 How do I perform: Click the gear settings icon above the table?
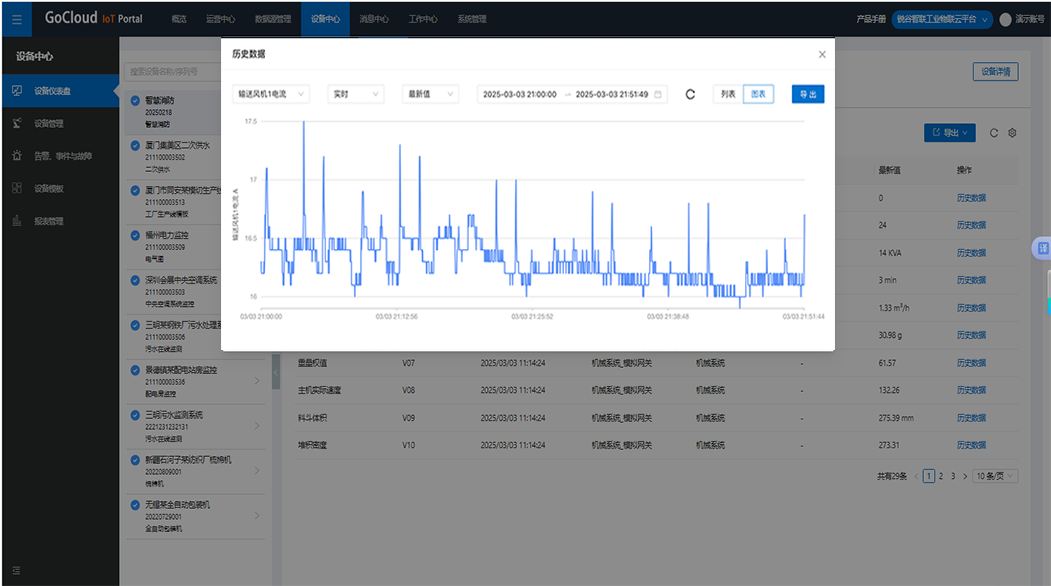[x=1012, y=133]
